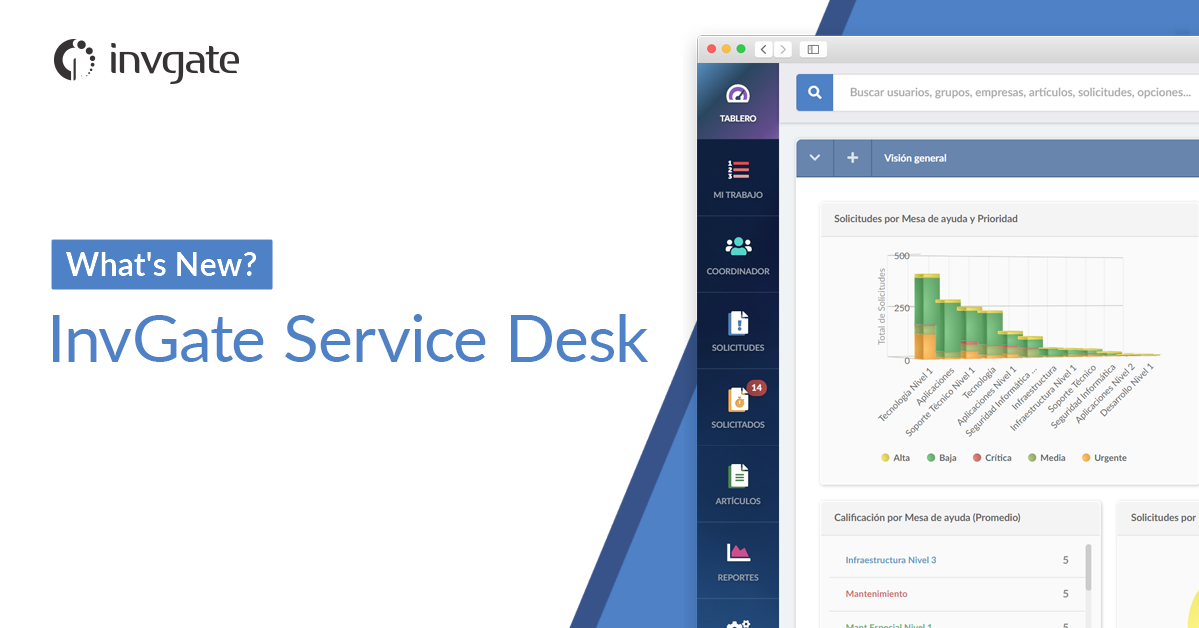Open the Artículos page icon
1199x628 pixels.
click(x=738, y=476)
